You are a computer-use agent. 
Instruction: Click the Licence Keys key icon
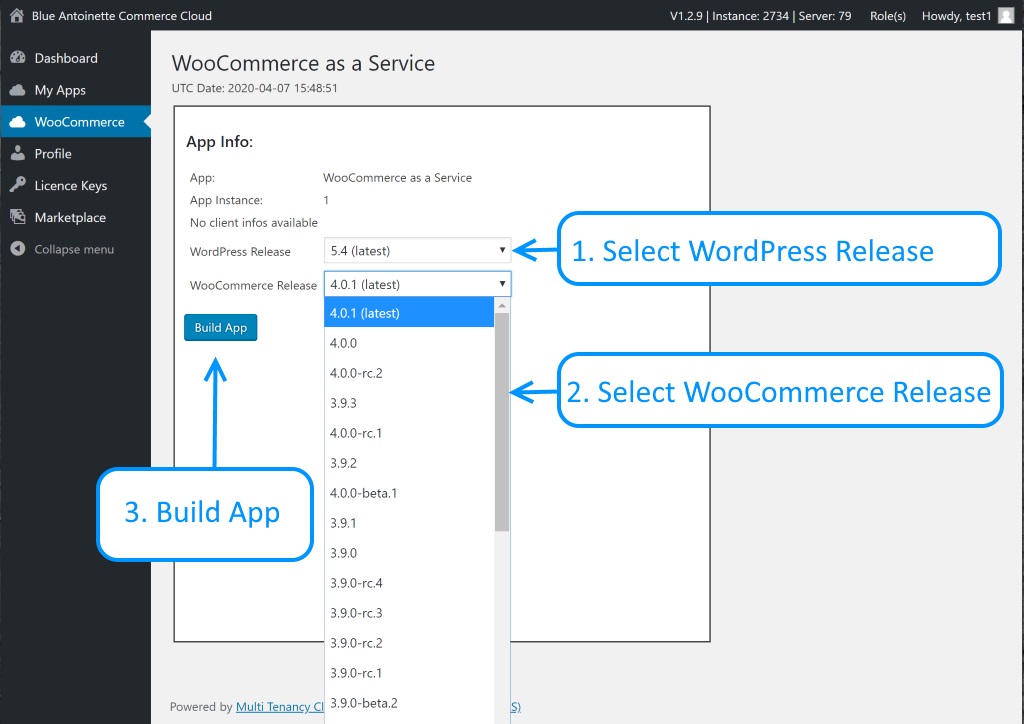pyautogui.click(x=18, y=185)
